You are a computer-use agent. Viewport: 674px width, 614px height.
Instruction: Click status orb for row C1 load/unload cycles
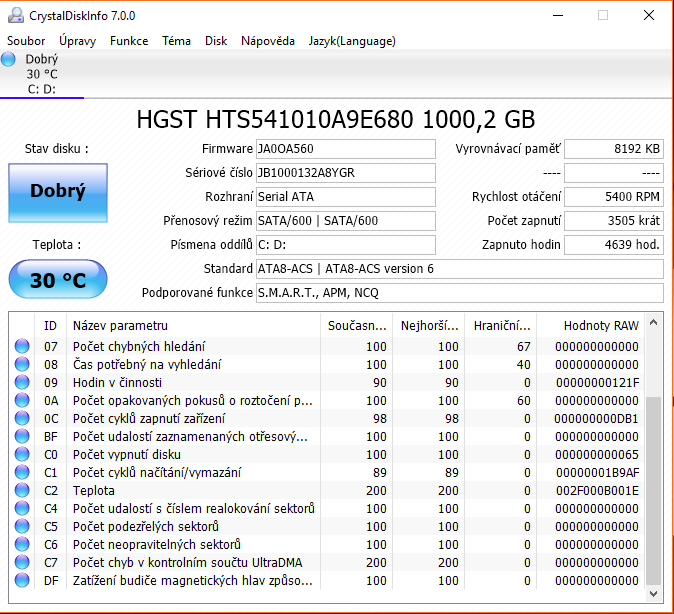point(22,473)
